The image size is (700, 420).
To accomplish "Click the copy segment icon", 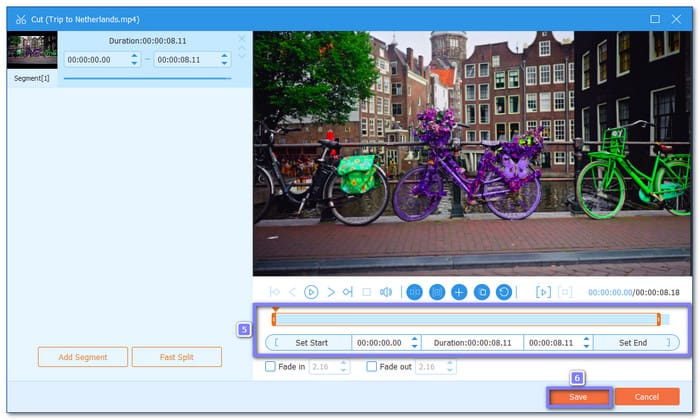I will [x=481, y=292].
